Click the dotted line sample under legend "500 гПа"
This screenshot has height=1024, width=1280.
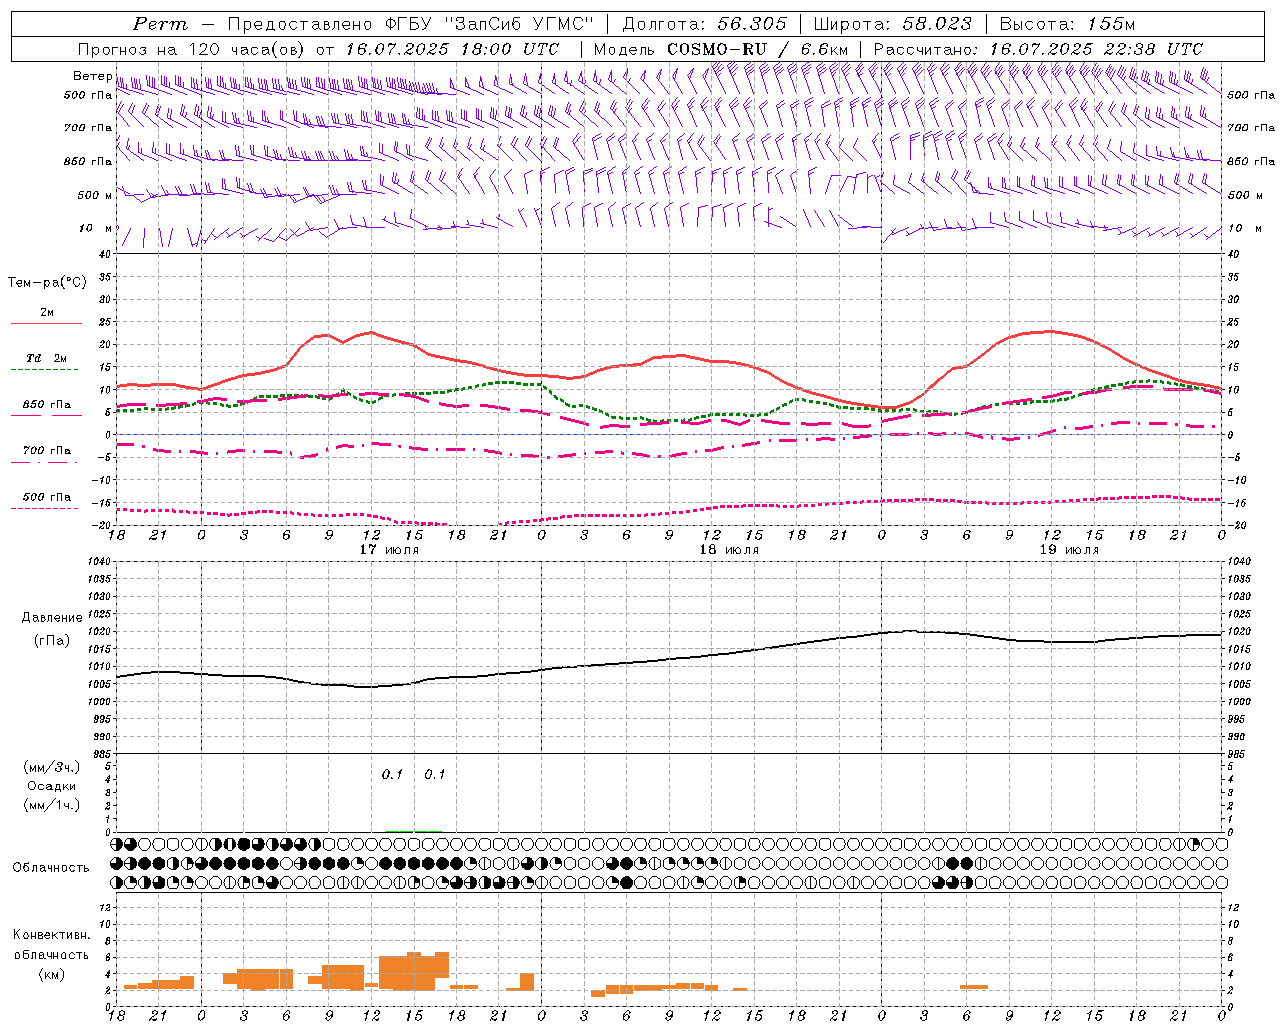click(x=46, y=509)
